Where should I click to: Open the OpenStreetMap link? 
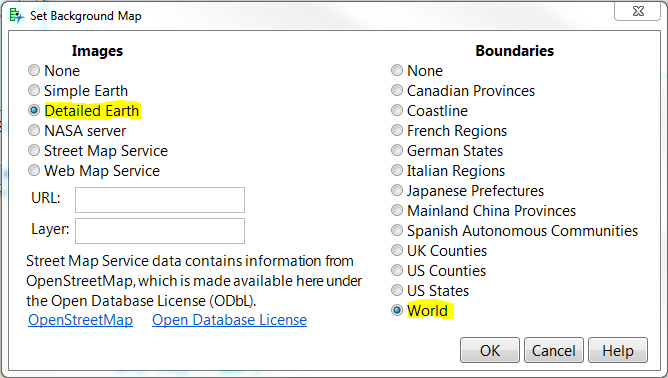(81, 320)
